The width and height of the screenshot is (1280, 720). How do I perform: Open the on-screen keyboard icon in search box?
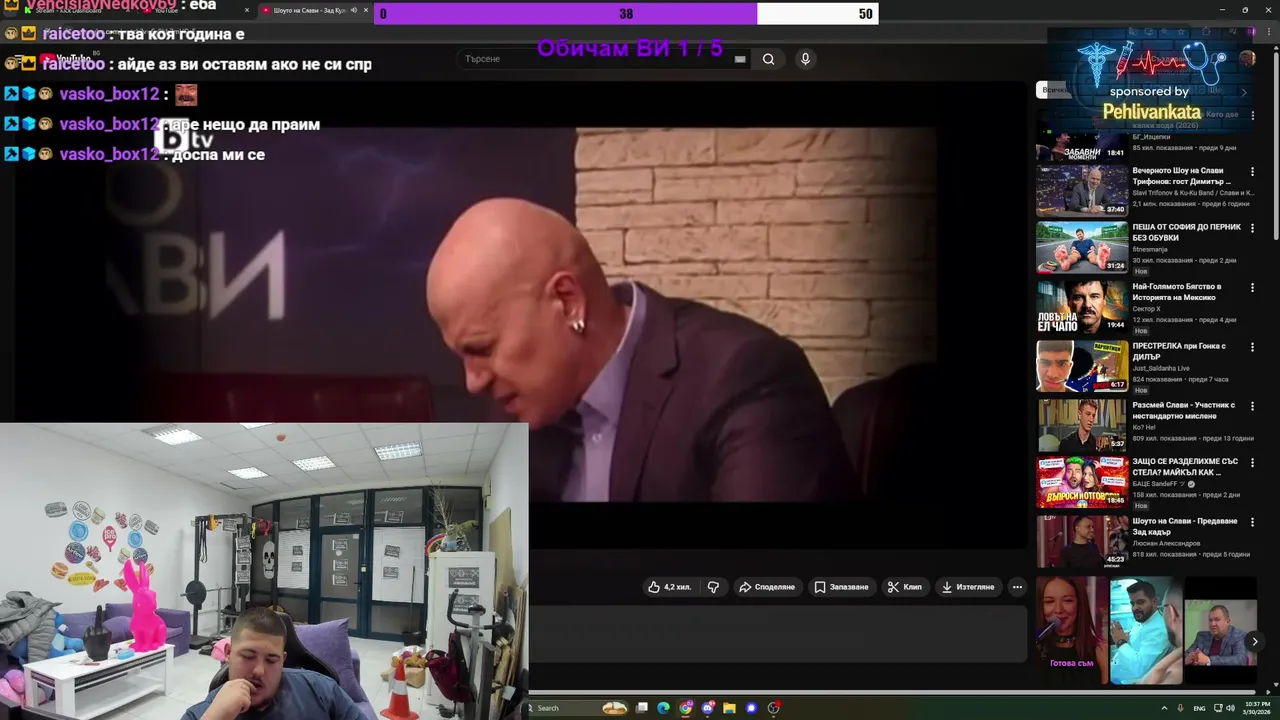(740, 59)
